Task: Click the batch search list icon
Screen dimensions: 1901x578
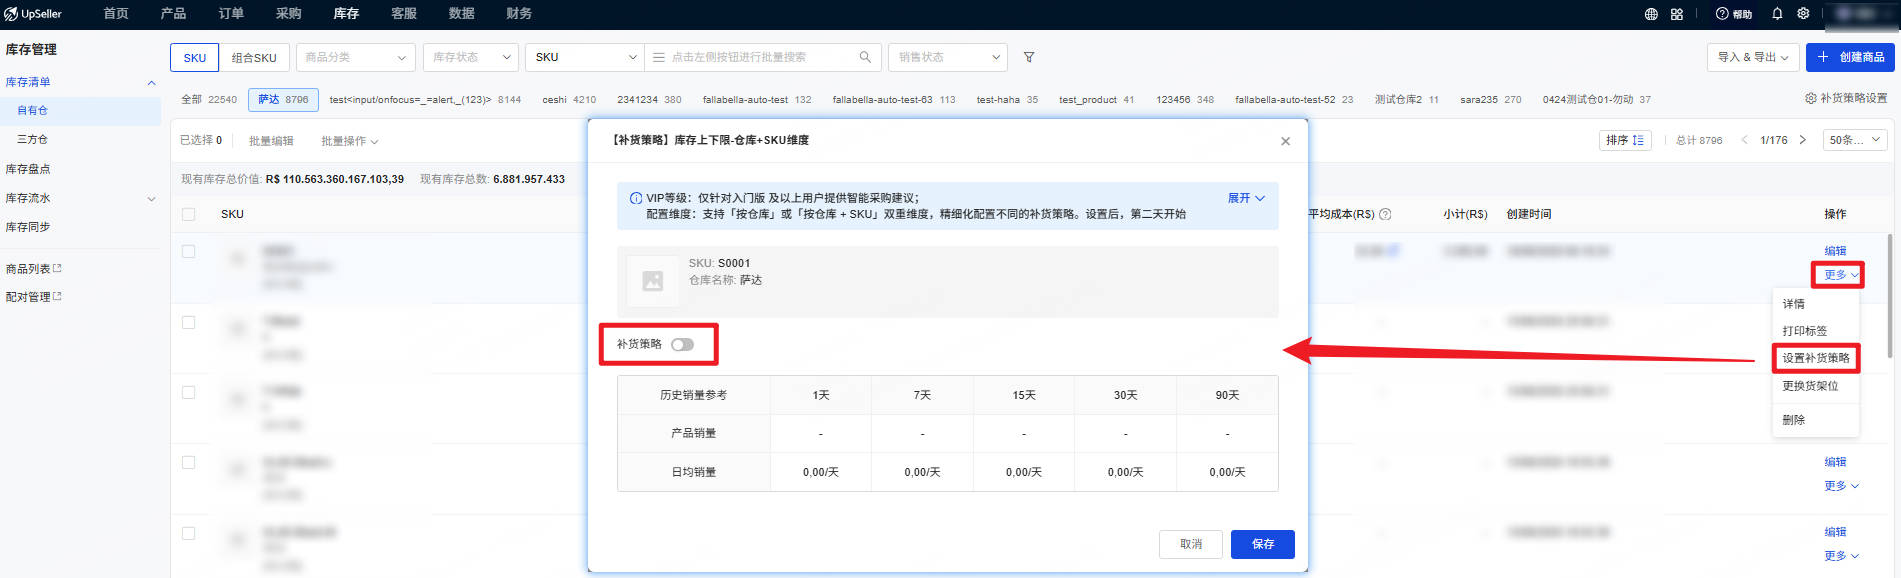Action: pos(659,57)
